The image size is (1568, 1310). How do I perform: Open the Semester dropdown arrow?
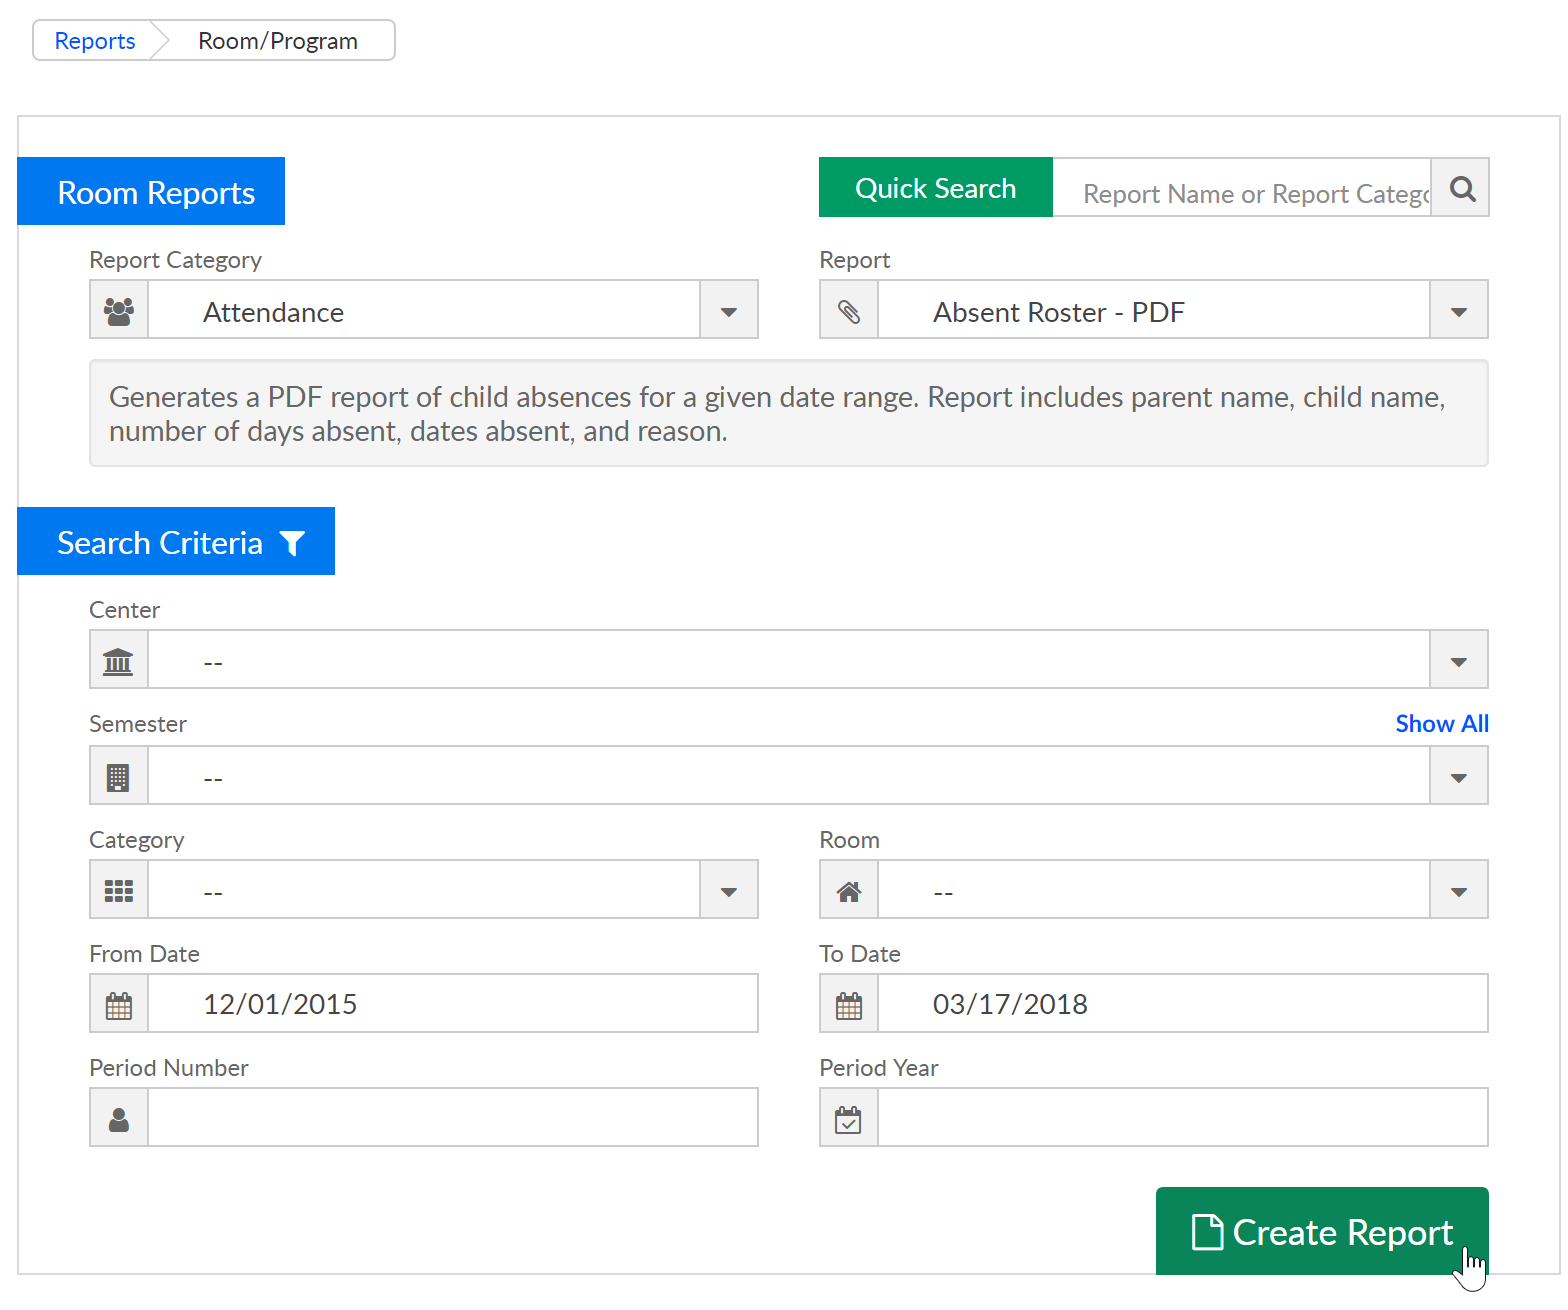tap(1459, 777)
